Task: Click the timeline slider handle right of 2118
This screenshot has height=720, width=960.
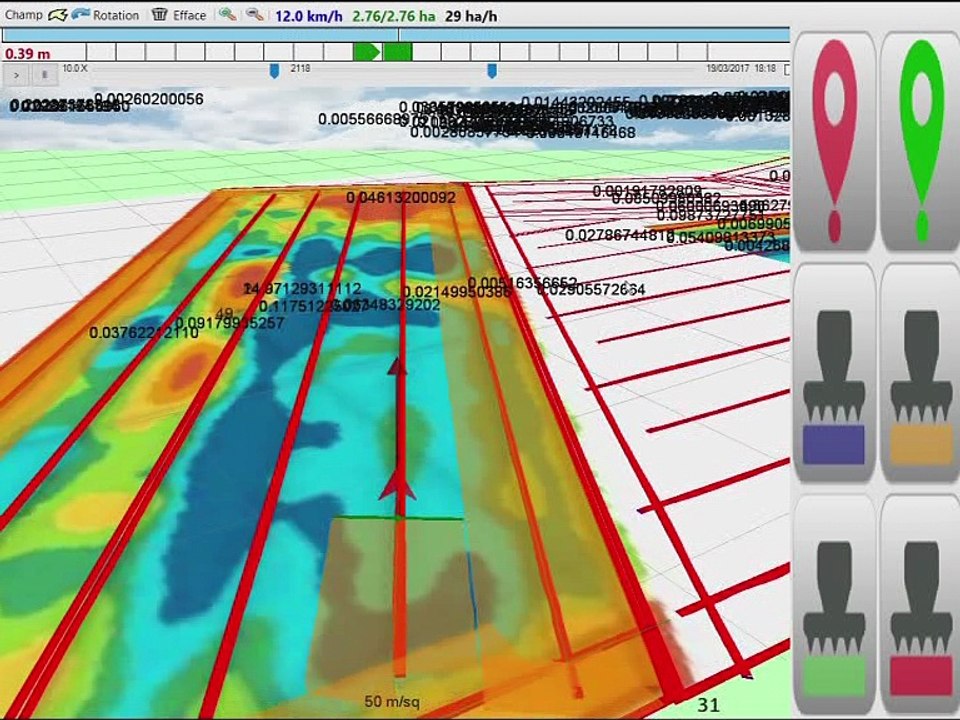Action: pyautogui.click(x=492, y=71)
